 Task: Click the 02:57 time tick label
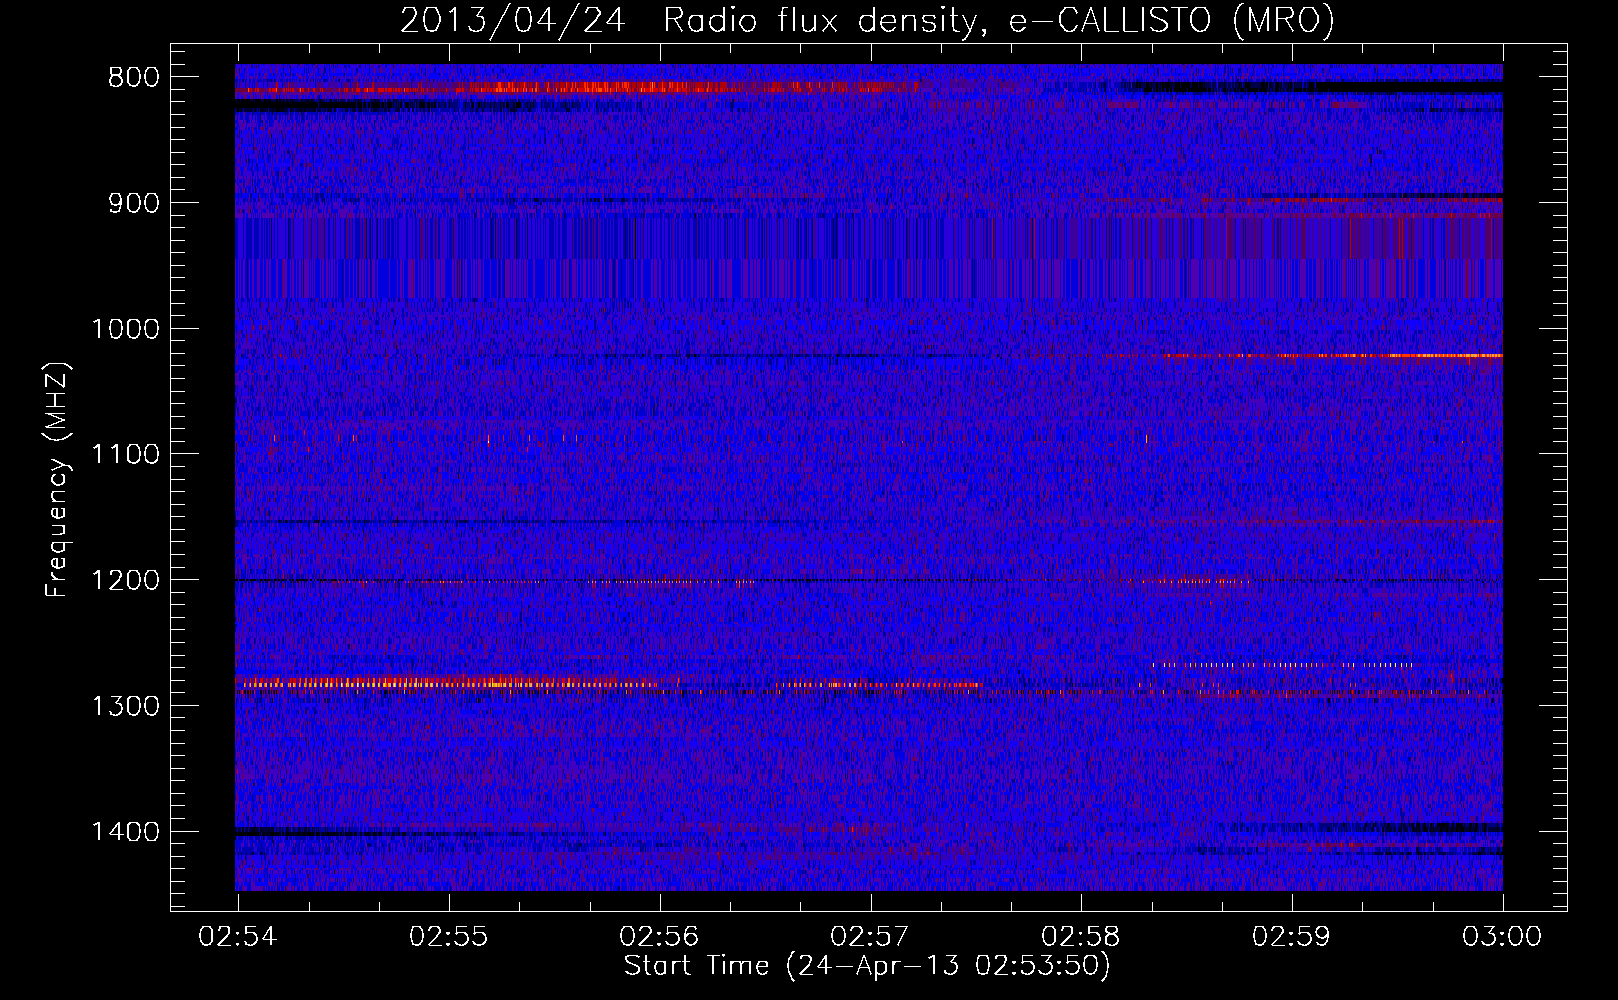(x=871, y=936)
